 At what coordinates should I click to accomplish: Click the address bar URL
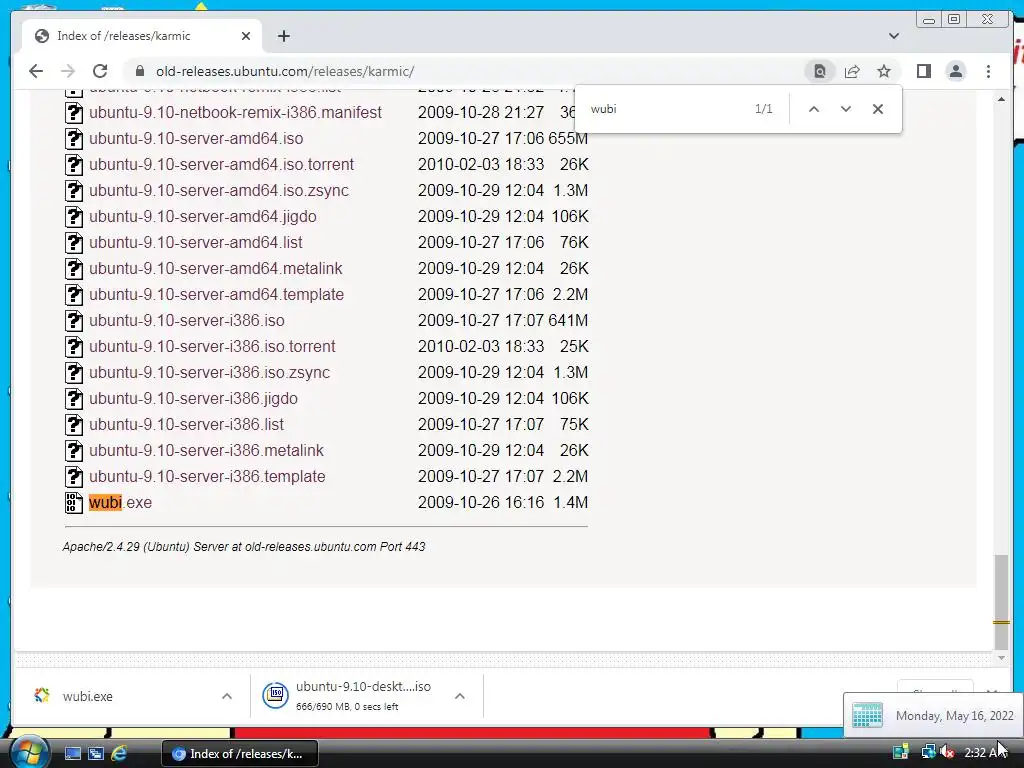tap(285, 71)
